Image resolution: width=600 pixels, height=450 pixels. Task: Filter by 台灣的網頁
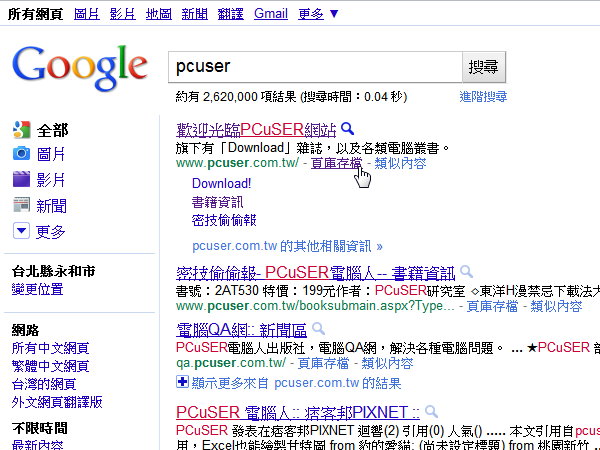(x=44, y=384)
